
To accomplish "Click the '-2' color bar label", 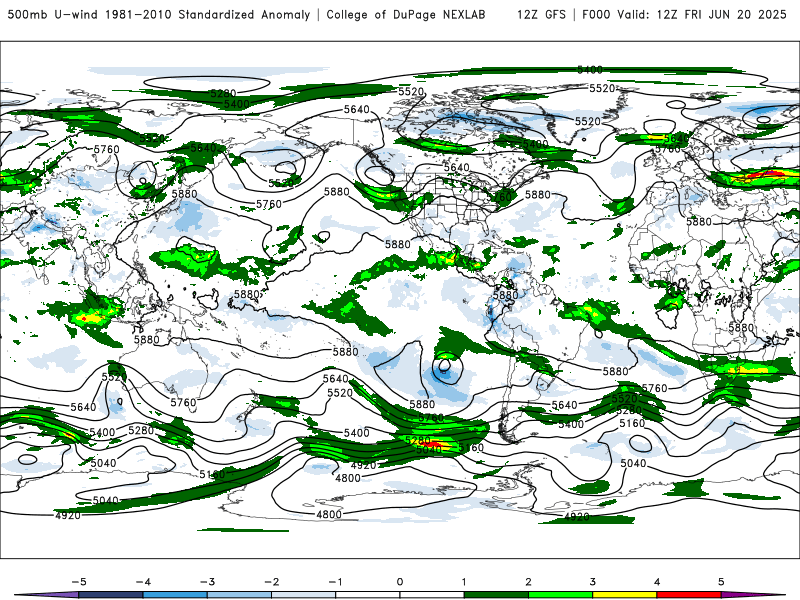I will tap(271, 582).
